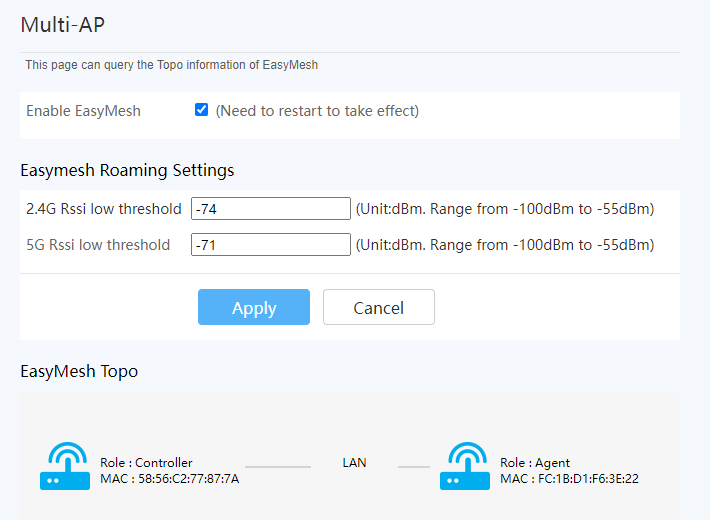710x520 pixels.
Task: Toggle the Enable EasyMesh checkbox
Action: click(x=201, y=110)
